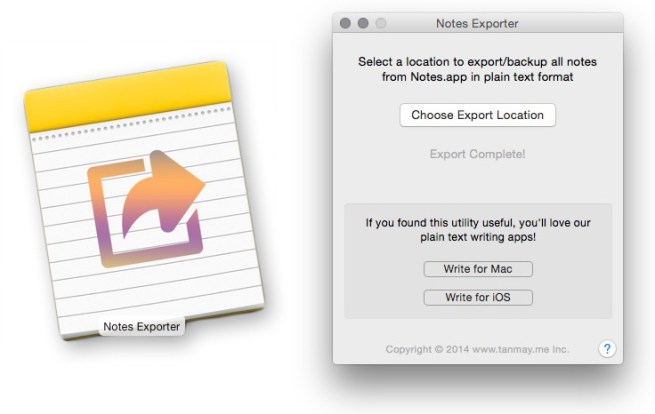Image resolution: width=655 pixels, height=414 pixels.
Task: Click the disabled zoom window button
Action: pyautogui.click(x=379, y=23)
